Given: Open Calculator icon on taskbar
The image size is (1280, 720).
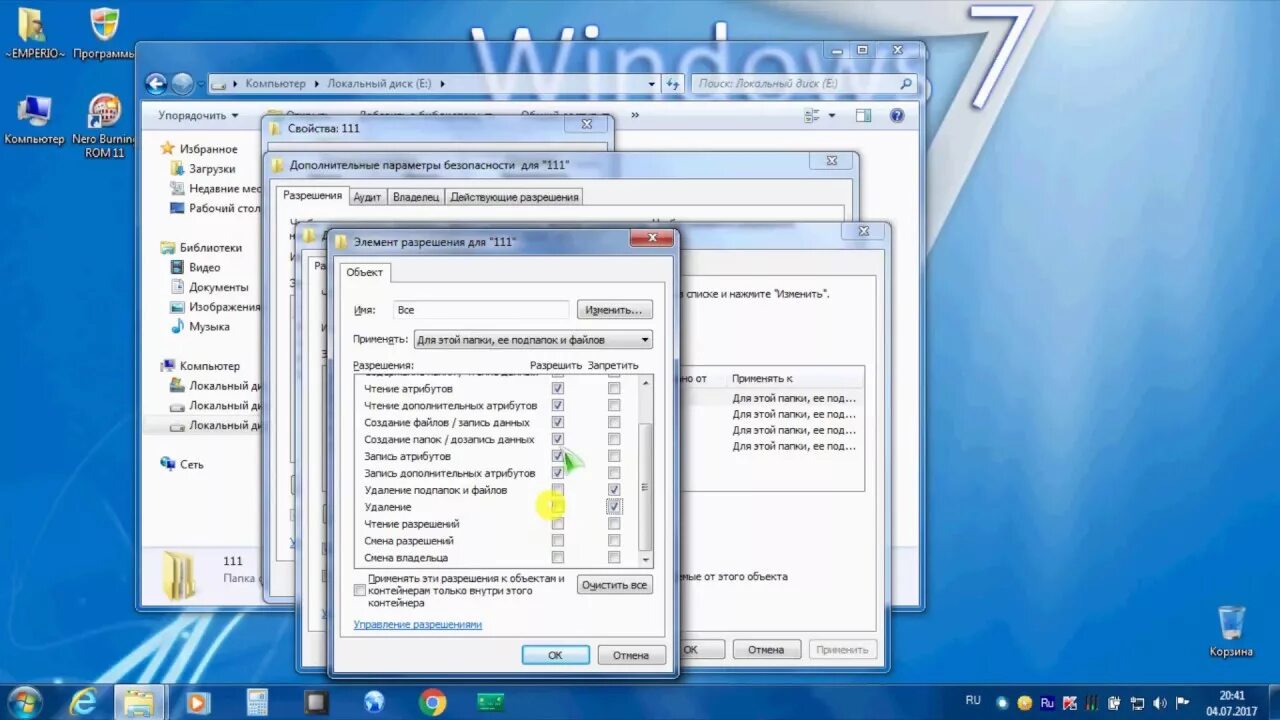Looking at the screenshot, I should point(257,703).
